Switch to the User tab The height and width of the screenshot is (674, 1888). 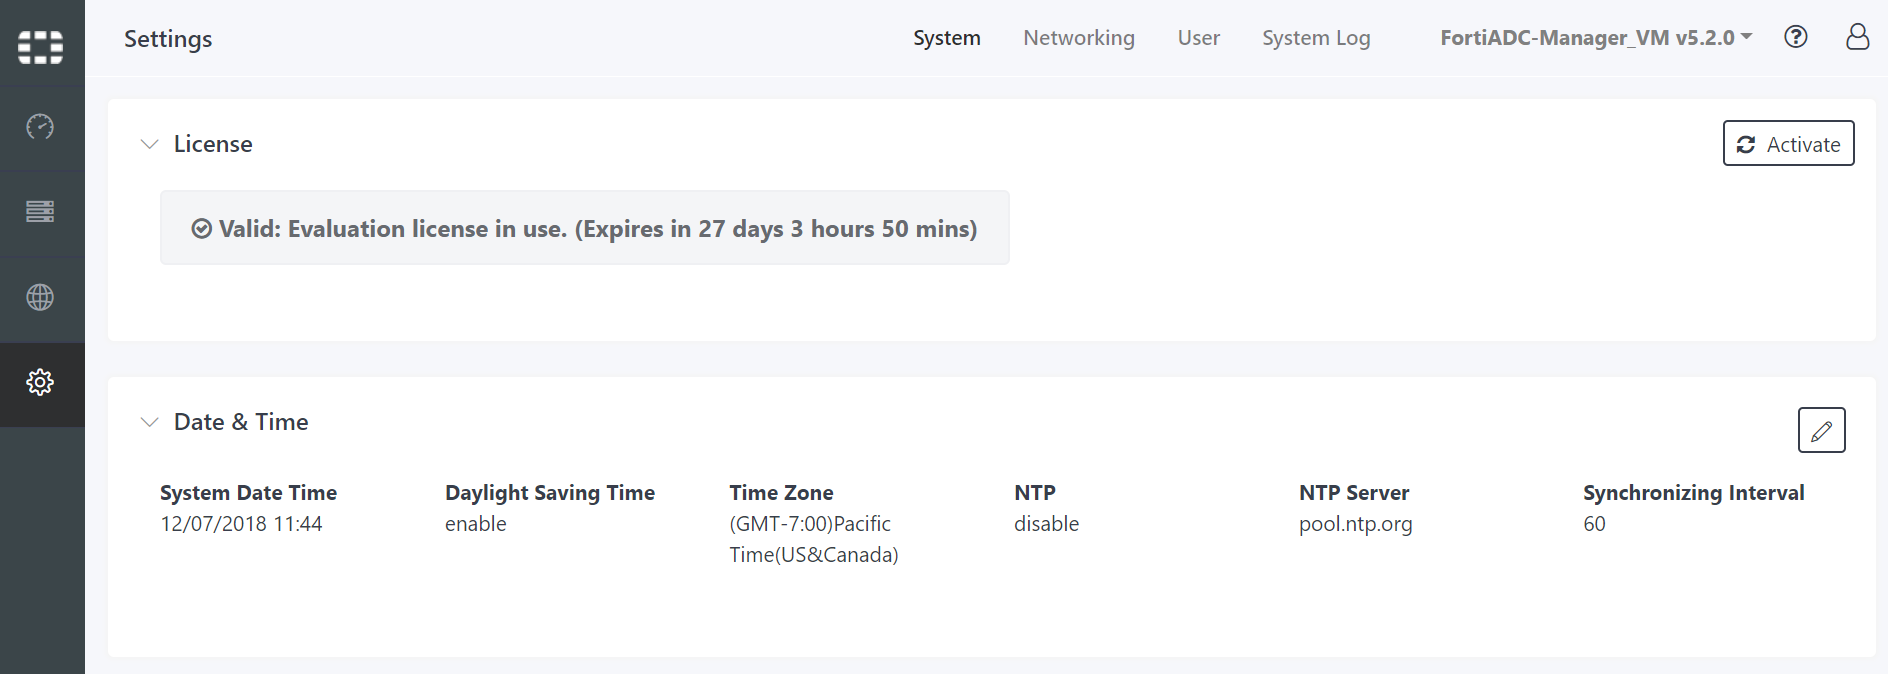pos(1198,38)
